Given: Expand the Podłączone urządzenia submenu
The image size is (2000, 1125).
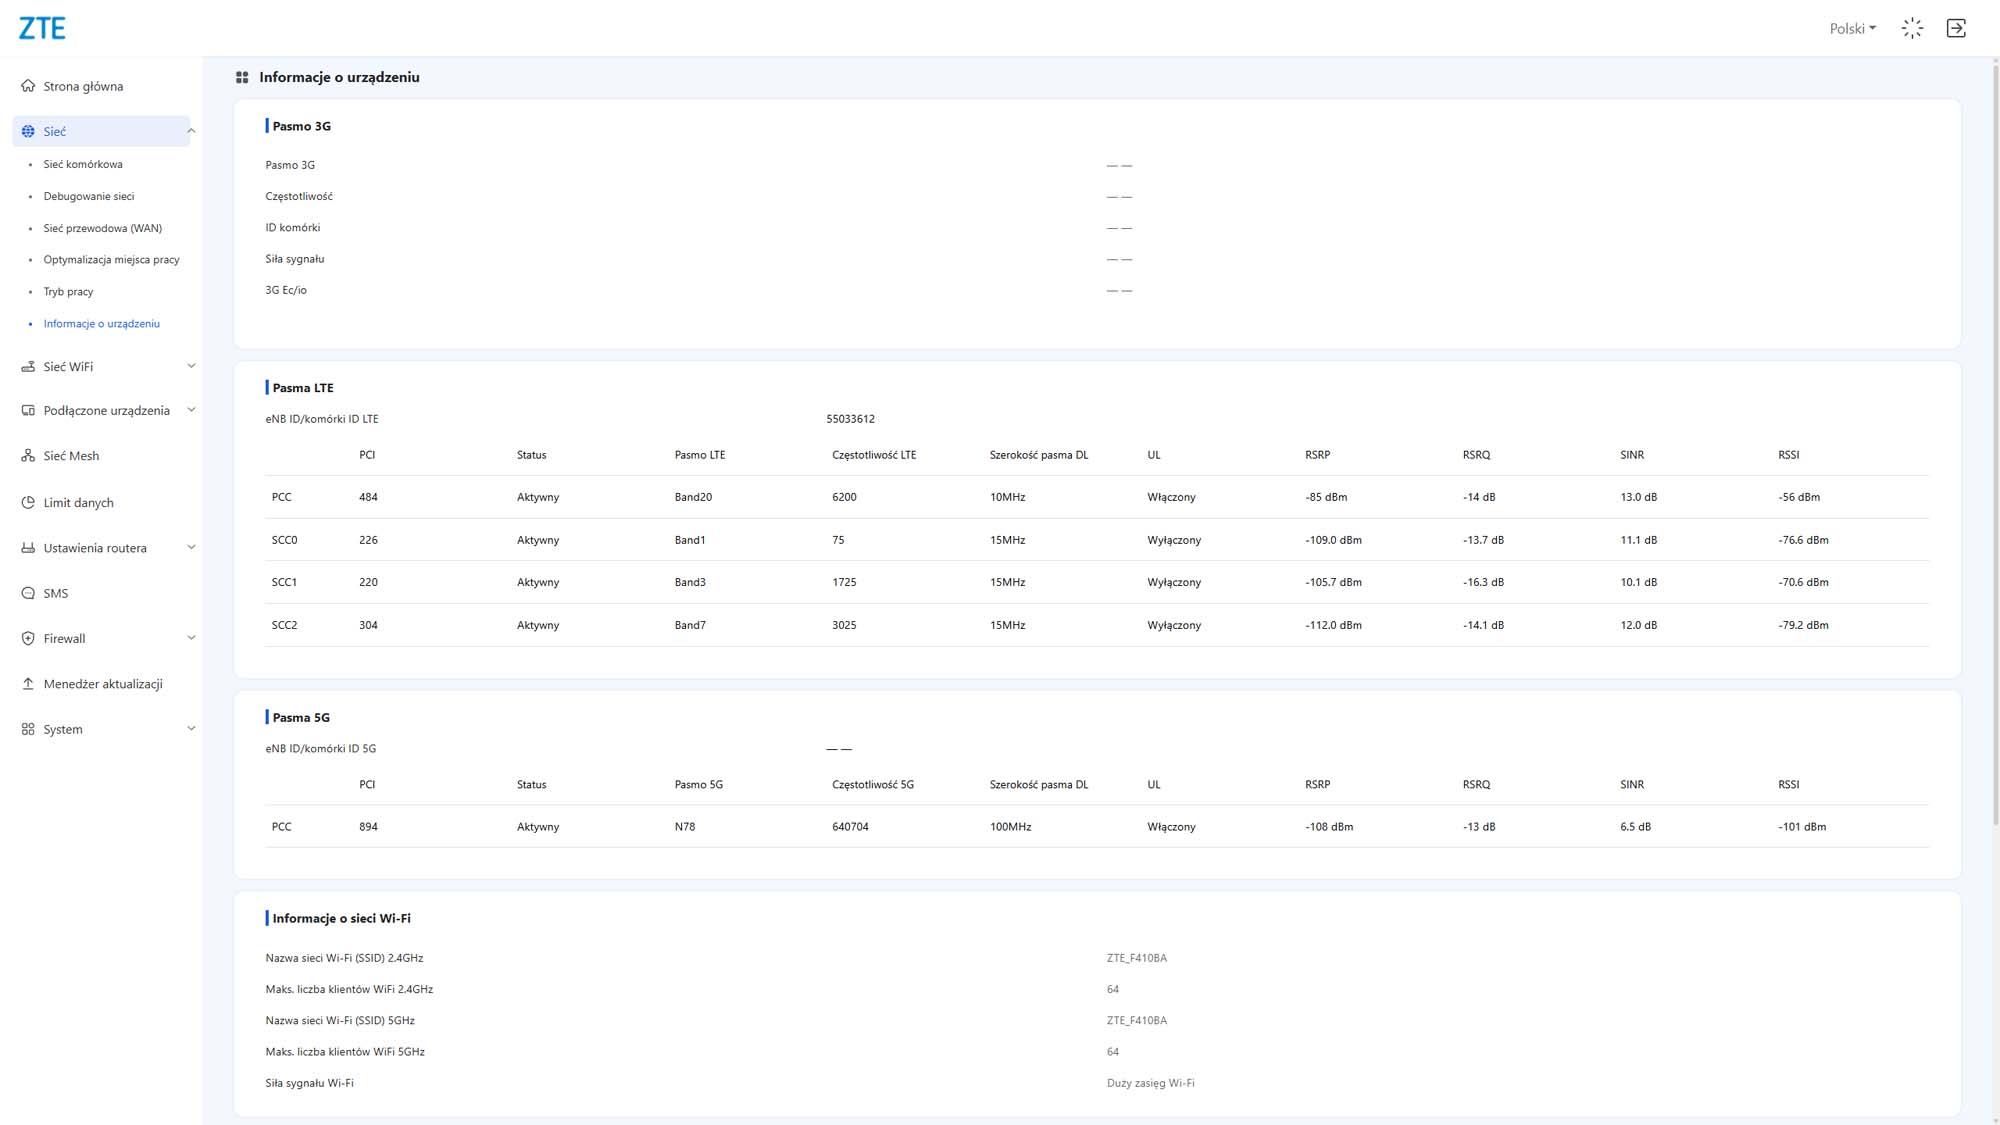Looking at the screenshot, I should 191,410.
